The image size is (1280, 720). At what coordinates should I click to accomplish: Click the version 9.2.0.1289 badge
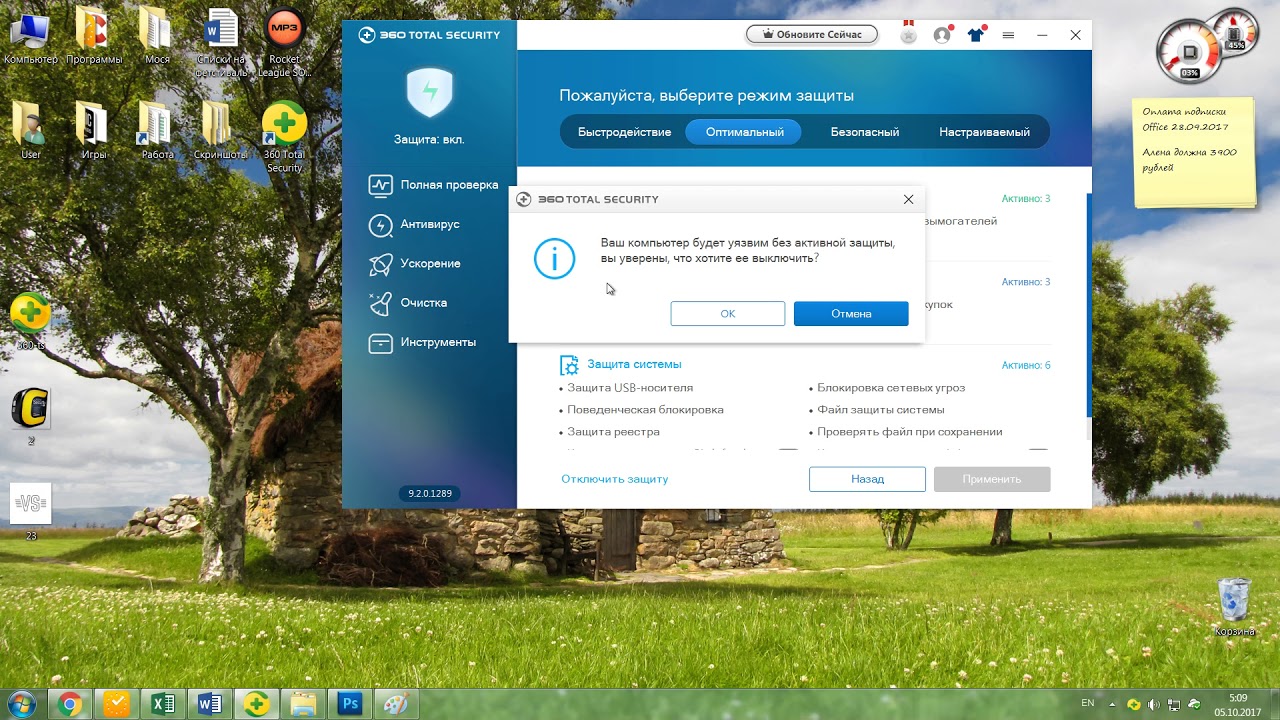(430, 493)
